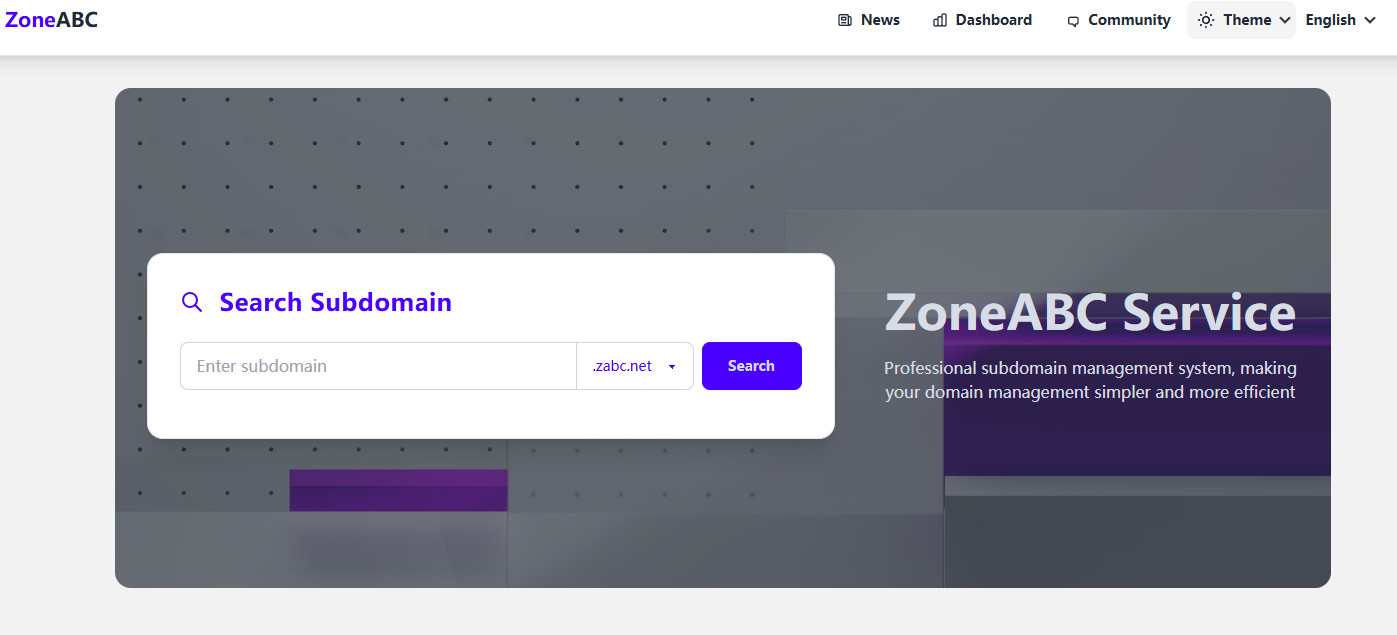Open the News page link
The image size is (1397, 635).
869,20
